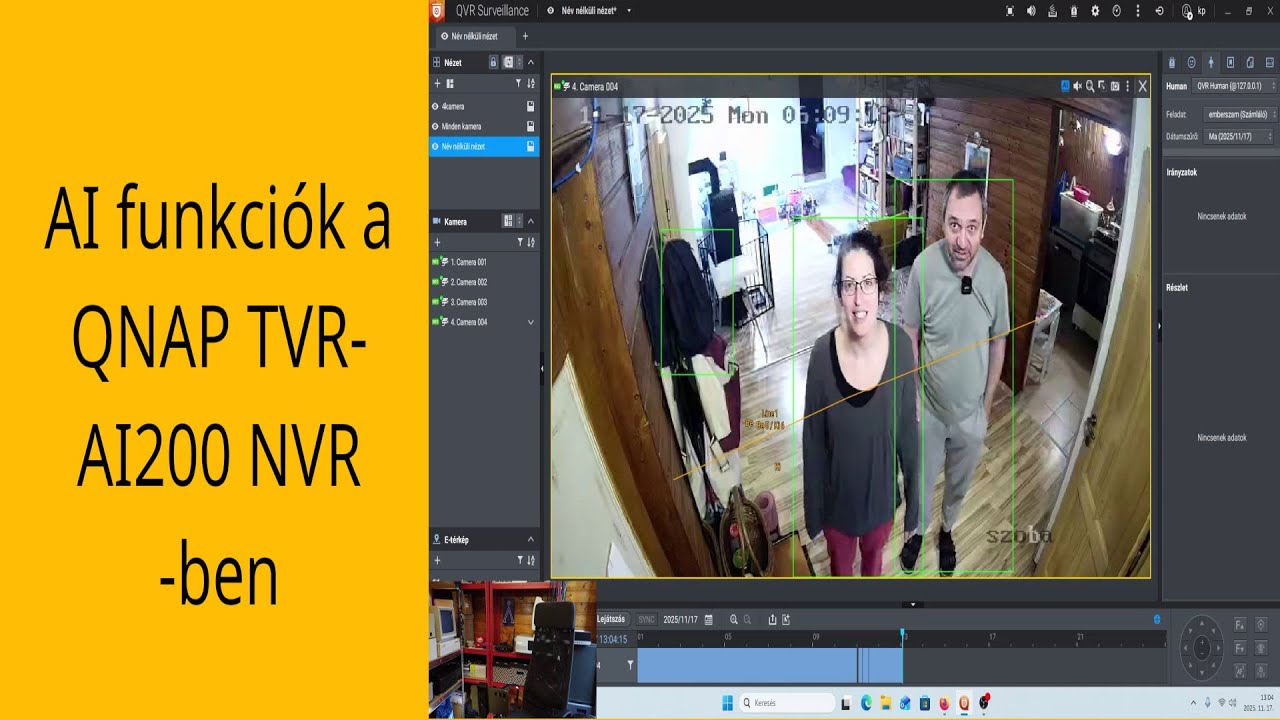Click save icon beside Minden kamera
1280x720 pixels.
coord(531,126)
